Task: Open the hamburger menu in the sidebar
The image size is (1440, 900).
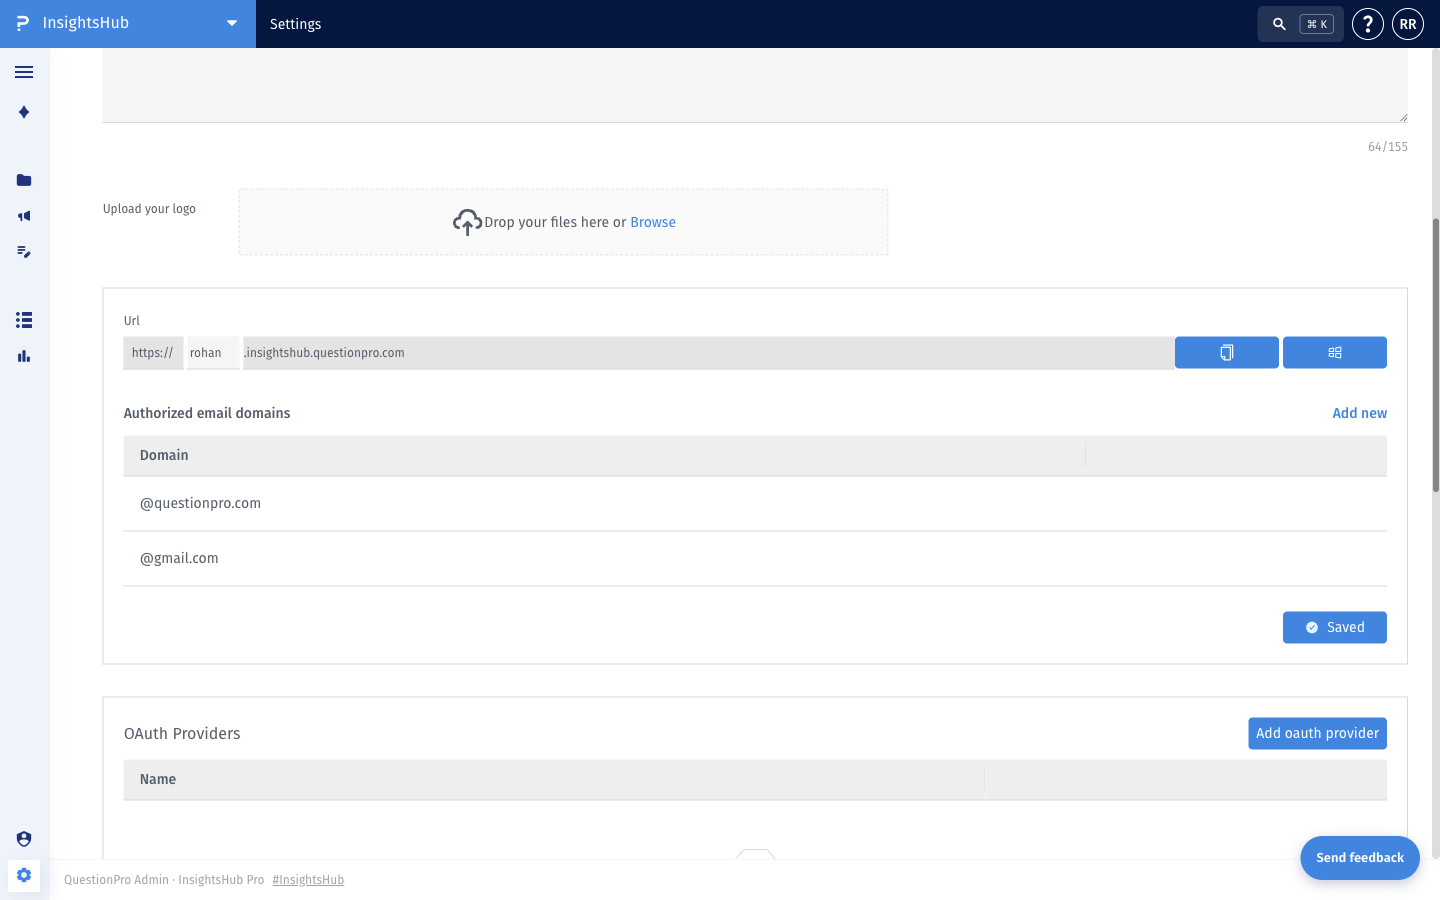Action: click(24, 72)
